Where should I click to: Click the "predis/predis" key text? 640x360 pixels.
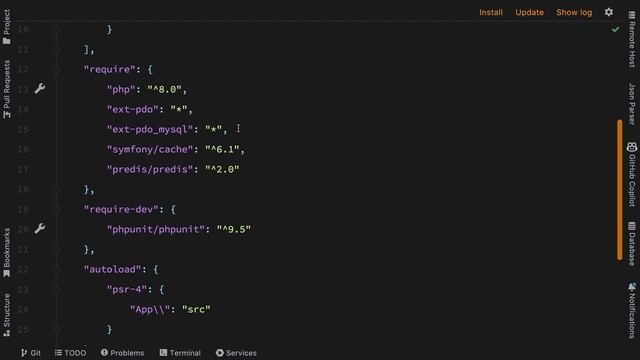150,169
